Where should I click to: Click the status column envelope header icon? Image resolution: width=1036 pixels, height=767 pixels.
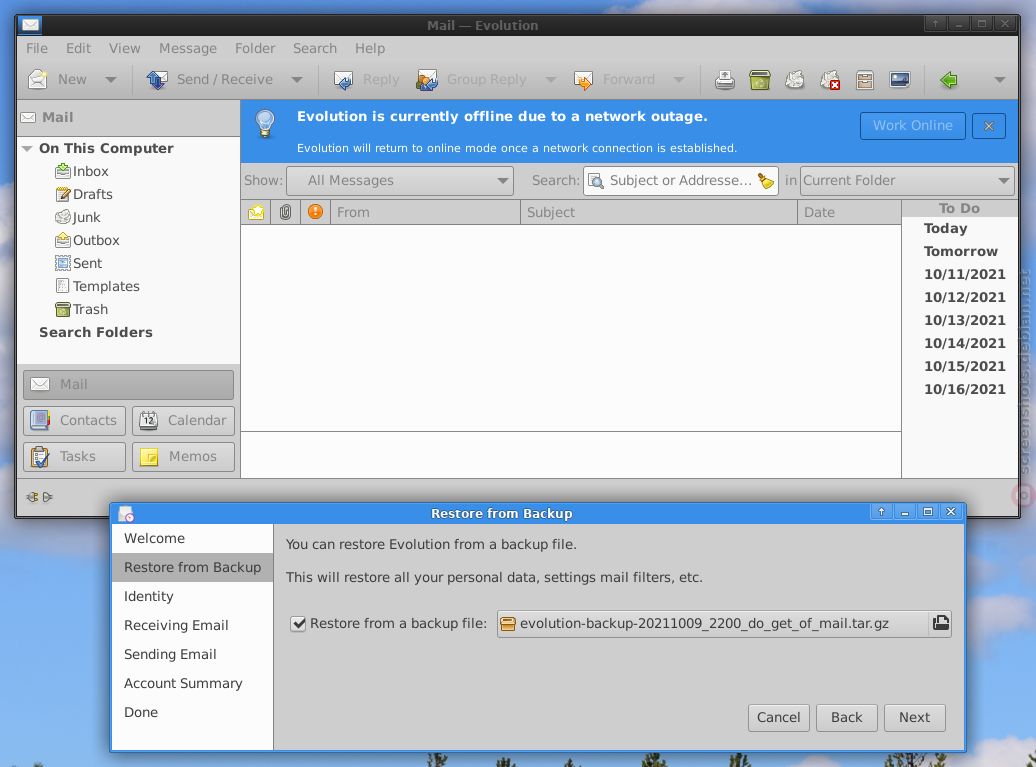256,212
